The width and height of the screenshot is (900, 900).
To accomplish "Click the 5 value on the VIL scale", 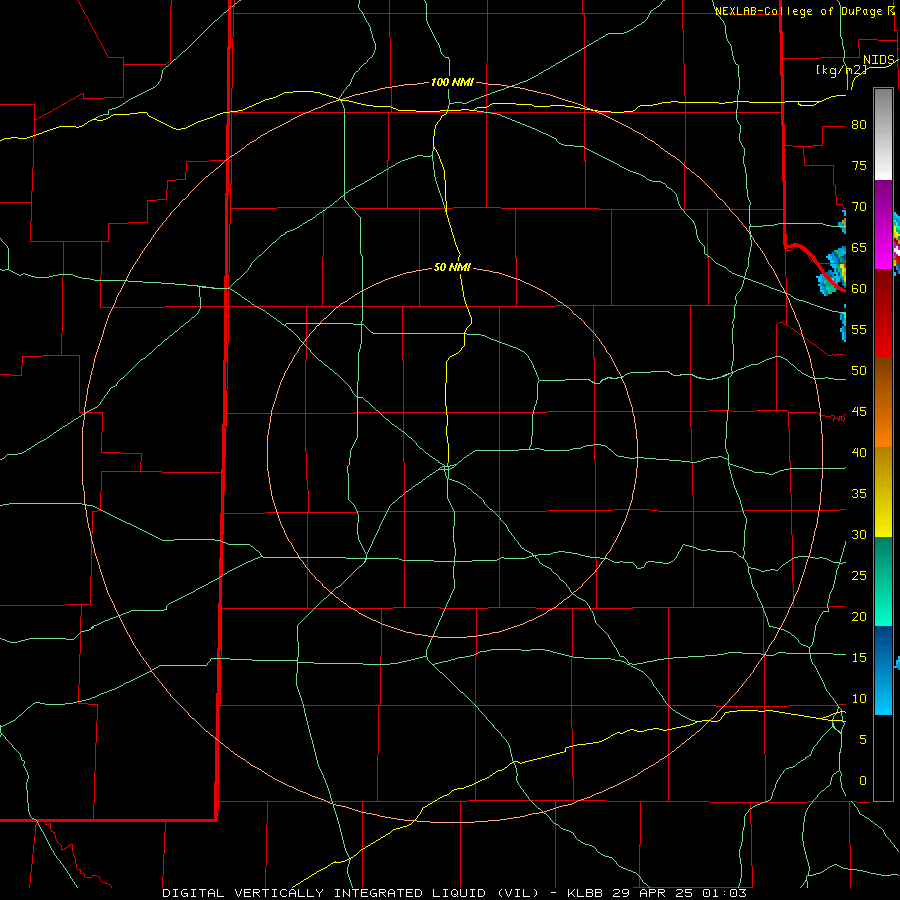I will click(x=863, y=740).
